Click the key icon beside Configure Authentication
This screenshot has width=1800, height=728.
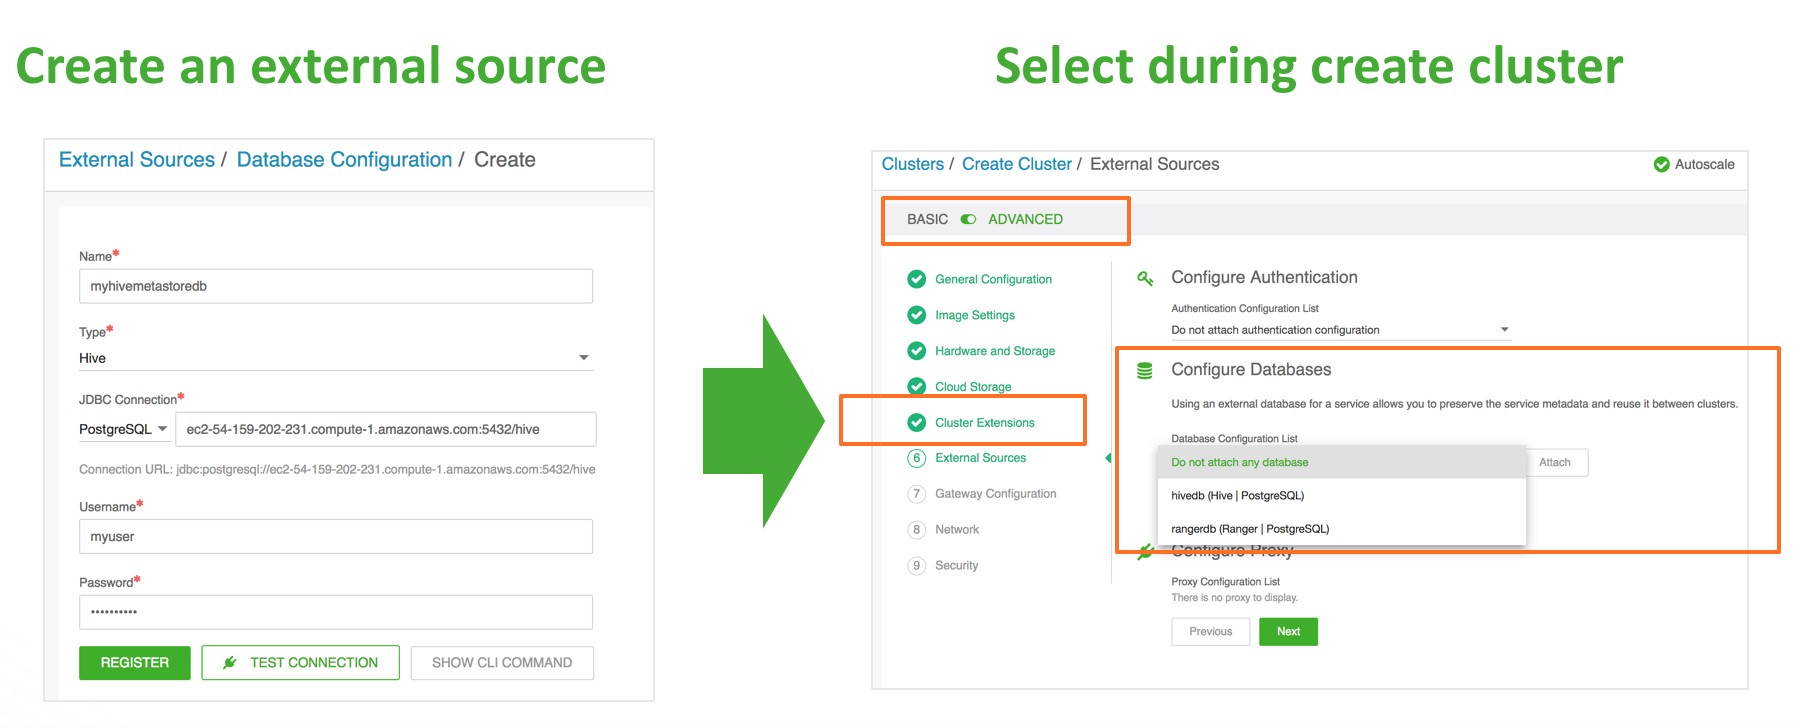1145,278
